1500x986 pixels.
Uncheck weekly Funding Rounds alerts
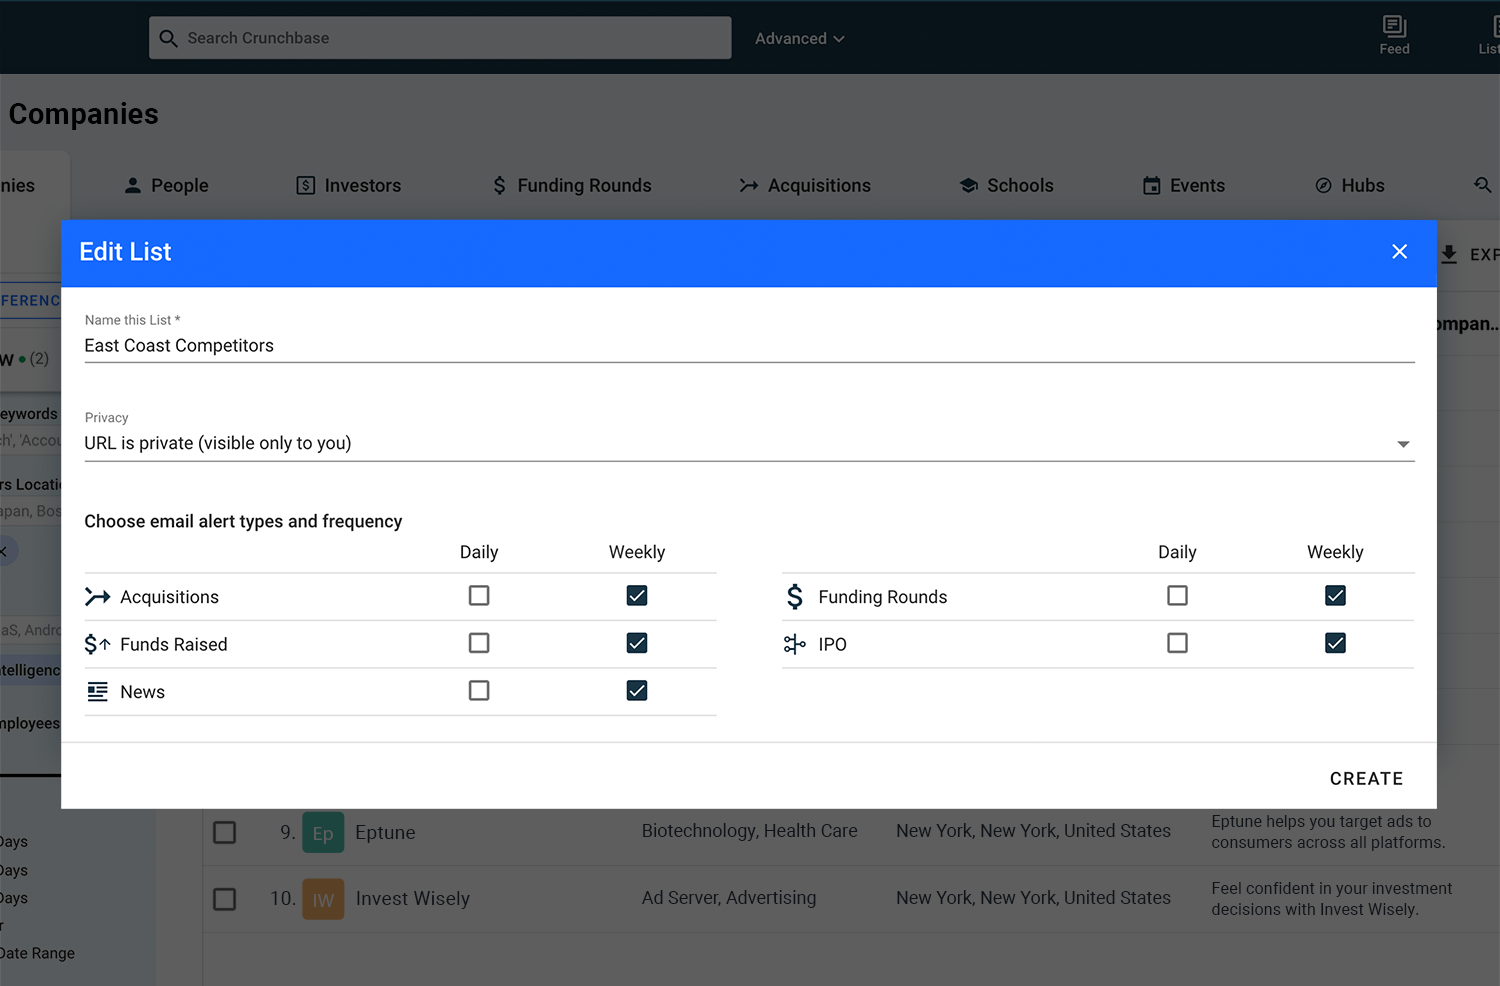[x=1335, y=596]
